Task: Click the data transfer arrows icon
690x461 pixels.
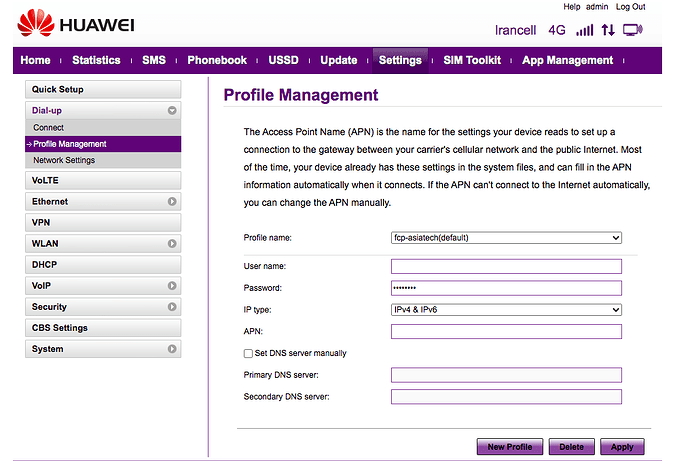Action: 608,30
